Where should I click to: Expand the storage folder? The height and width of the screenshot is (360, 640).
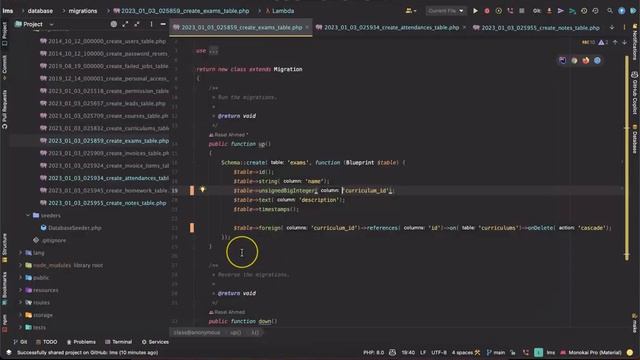tap(20, 315)
